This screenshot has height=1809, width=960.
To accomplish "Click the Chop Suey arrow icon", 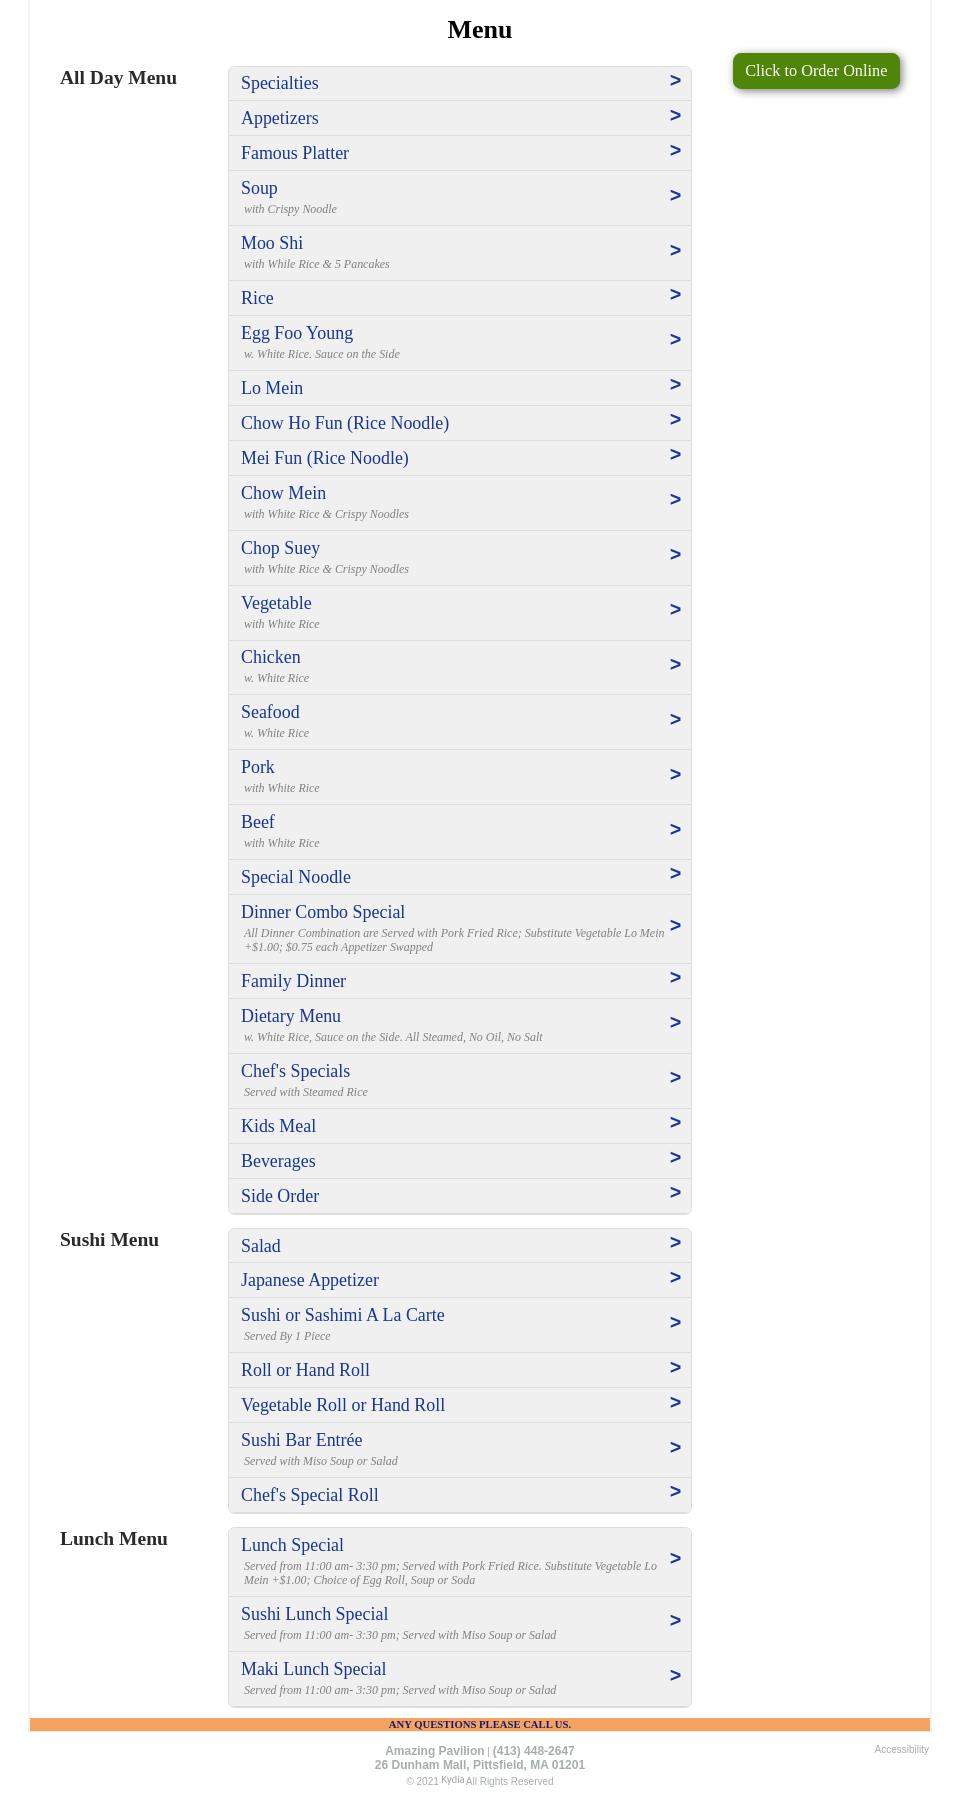I will tap(675, 555).
